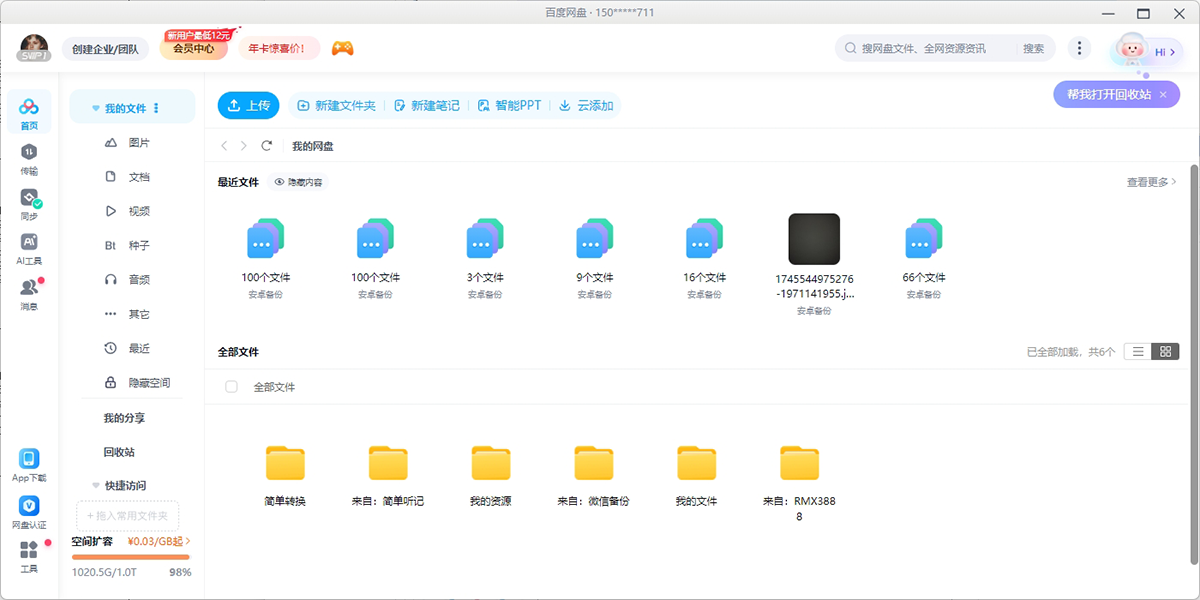Viewport: 1200px width, 600px height.
Task: Select 文档 category in sidebar
Action: (133, 177)
